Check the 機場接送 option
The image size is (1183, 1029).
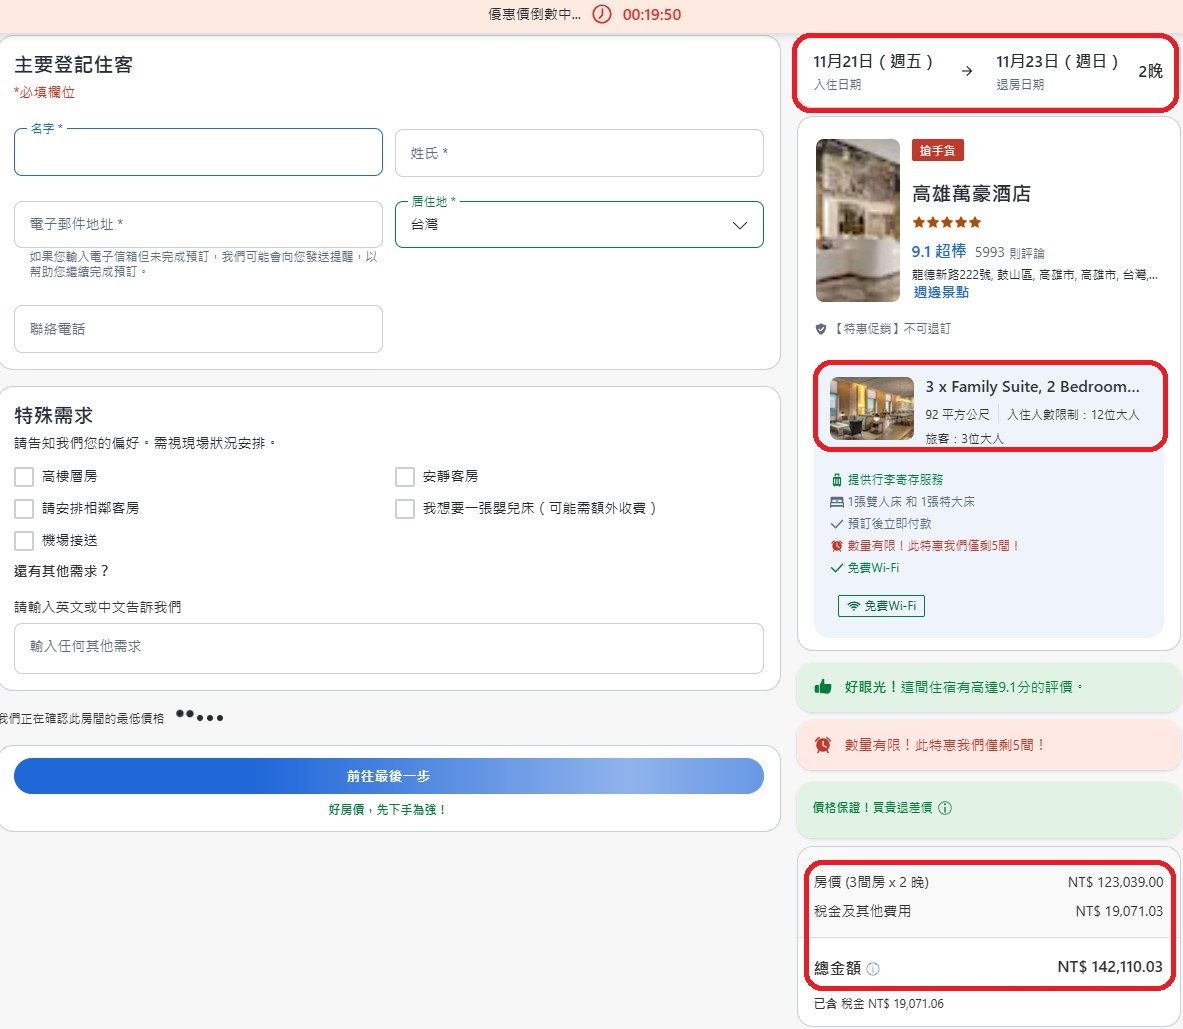[24, 540]
